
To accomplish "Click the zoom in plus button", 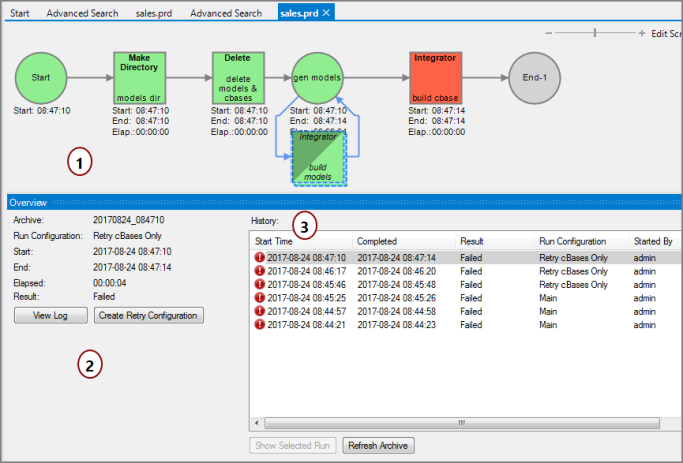I will 641,33.
